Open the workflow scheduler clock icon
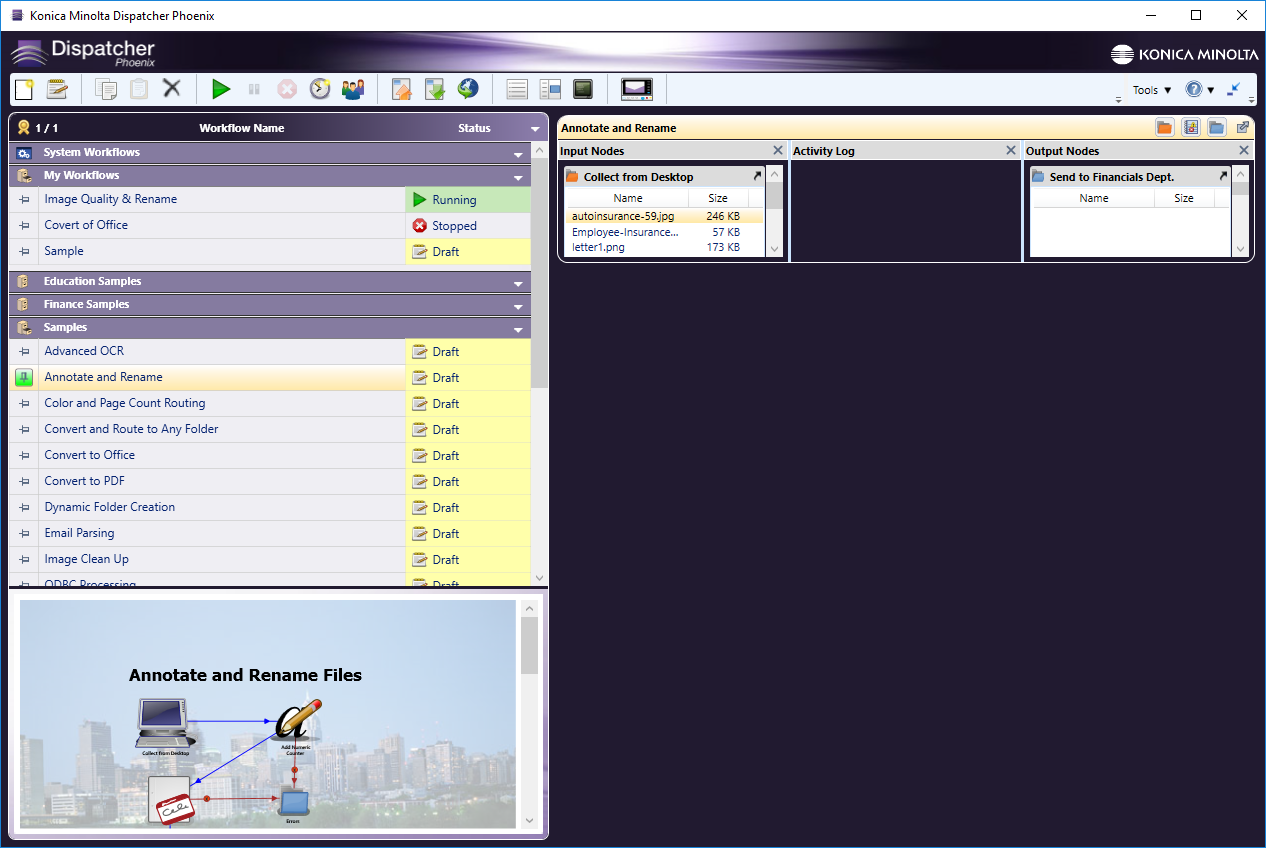 (320, 89)
